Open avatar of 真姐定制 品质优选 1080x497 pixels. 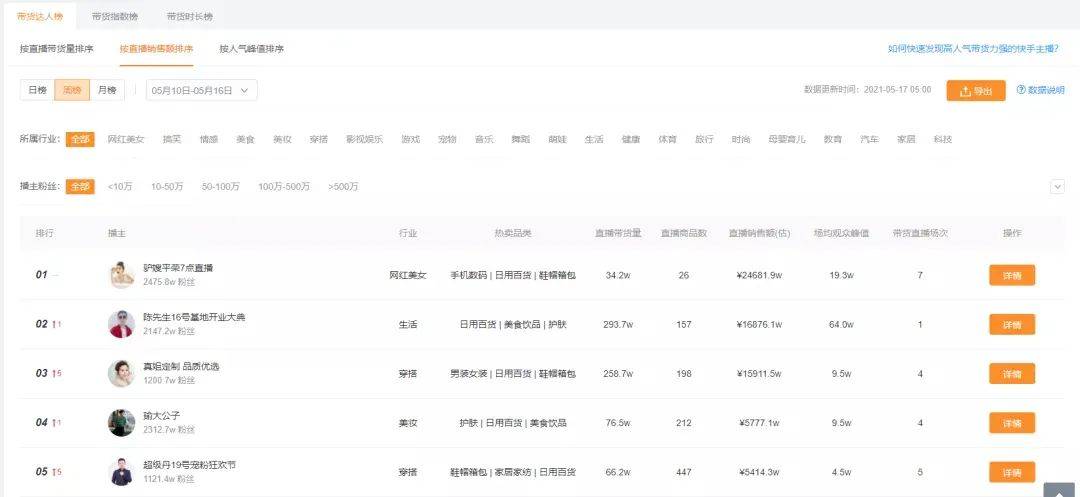[x=121, y=373]
